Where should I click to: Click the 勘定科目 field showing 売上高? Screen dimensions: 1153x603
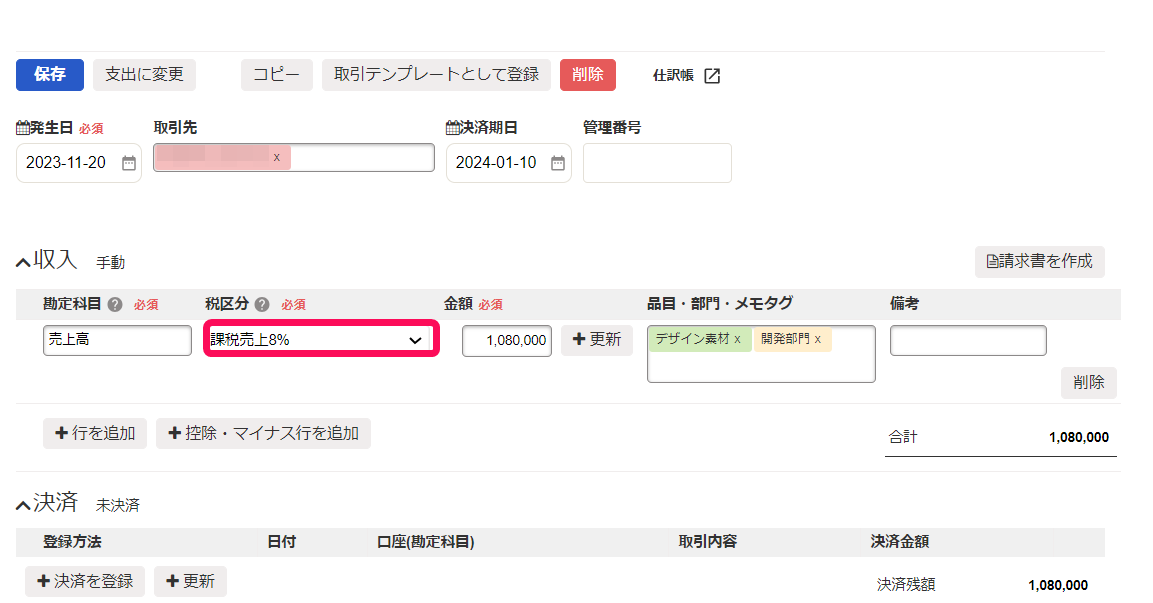(117, 340)
